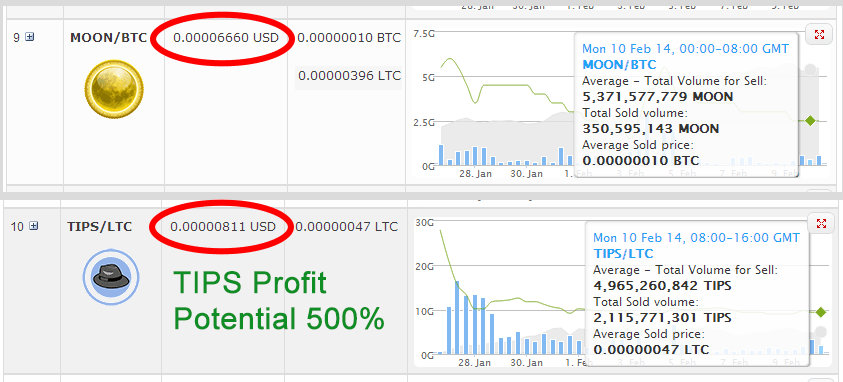Click the 0.00000047 LTC price in TIPS row
The image size is (843, 382).
click(347, 227)
